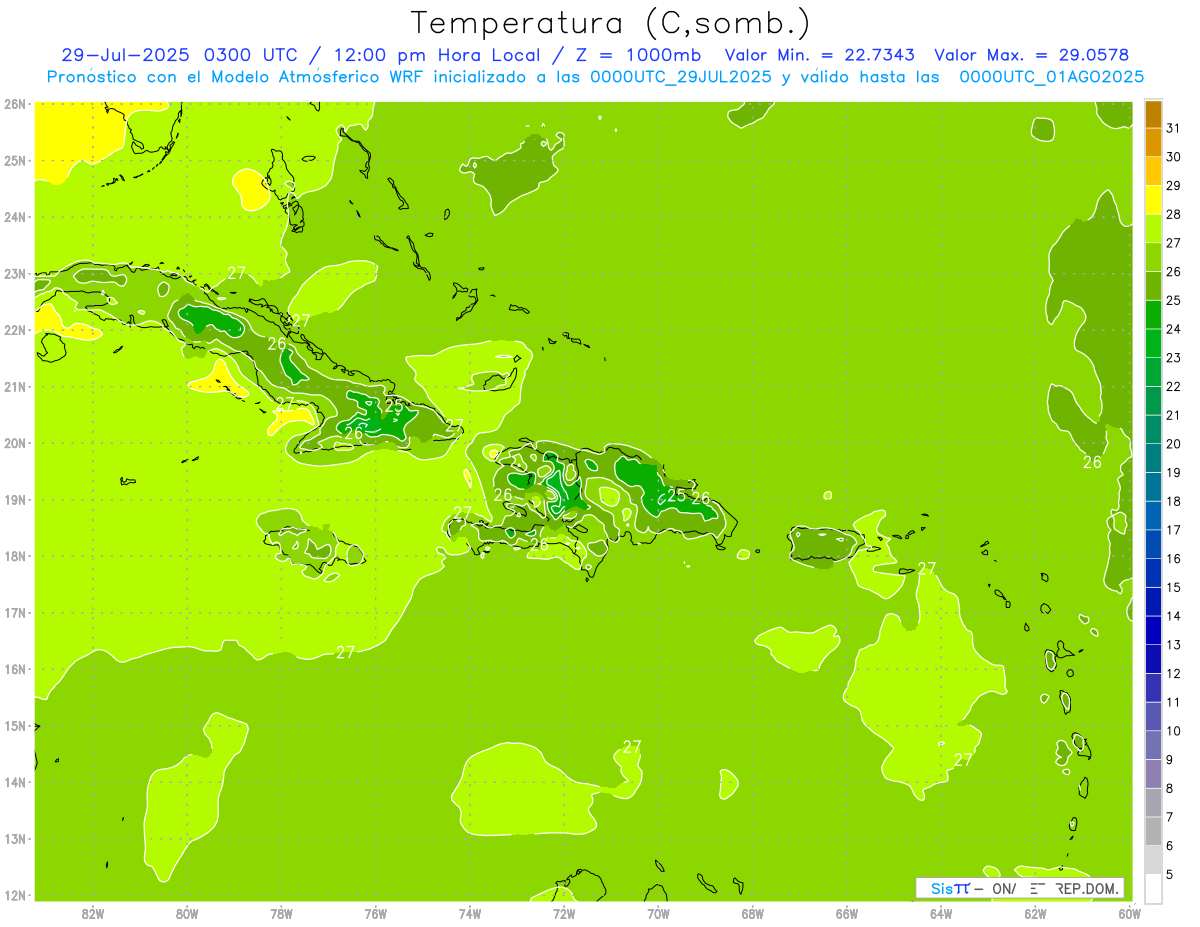
Task: Click the yellow swatch between 28 and 29
Action: [1153, 200]
